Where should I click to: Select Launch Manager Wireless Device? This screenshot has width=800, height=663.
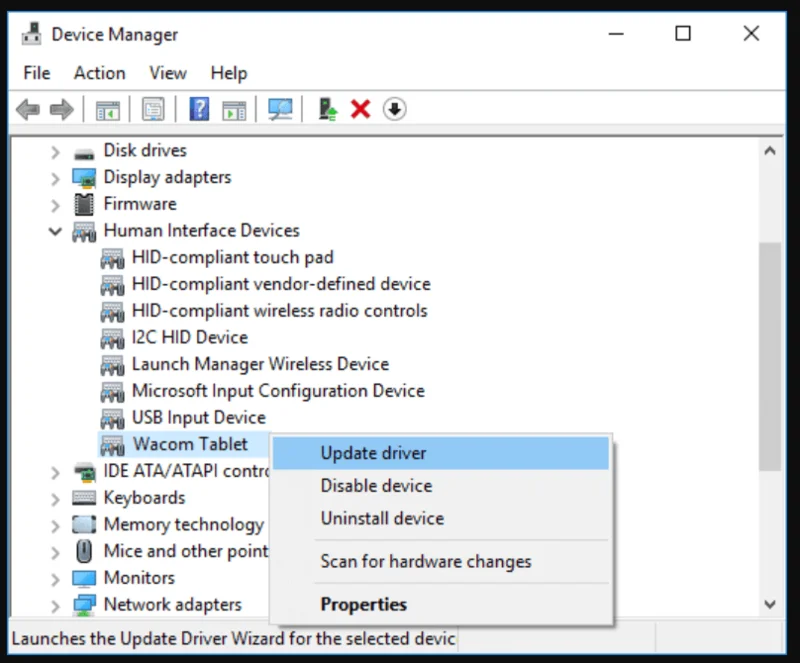(260, 364)
